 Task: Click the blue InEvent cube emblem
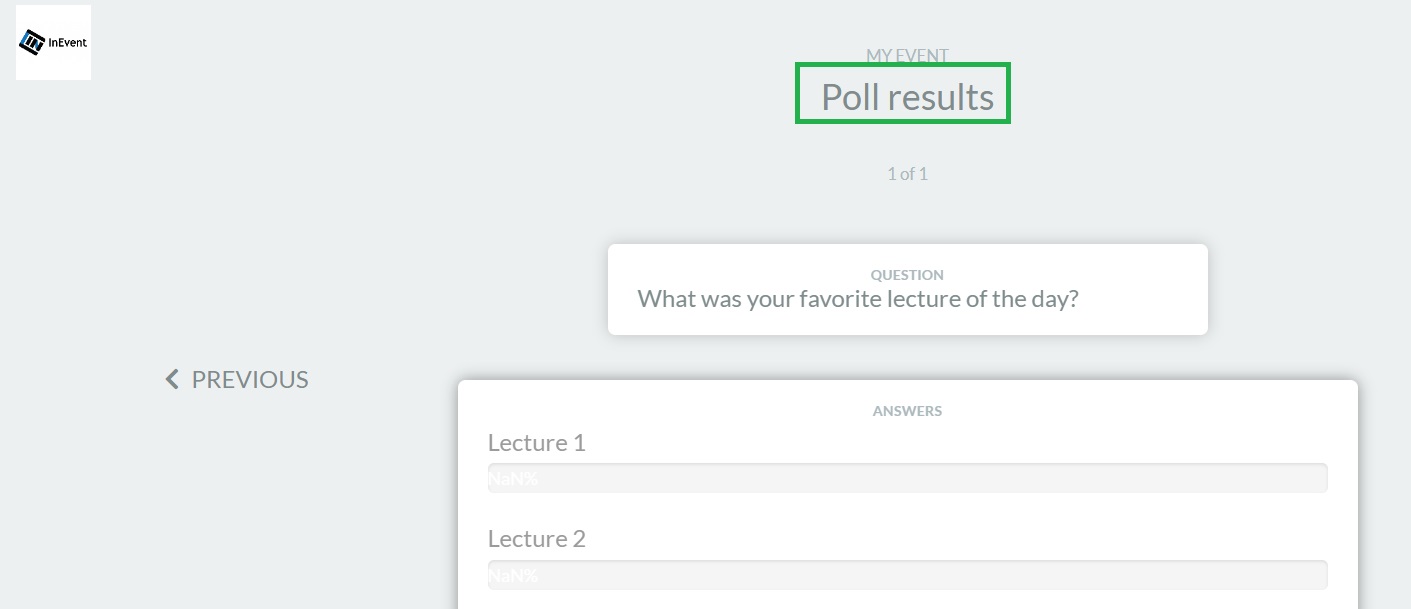tap(33, 42)
